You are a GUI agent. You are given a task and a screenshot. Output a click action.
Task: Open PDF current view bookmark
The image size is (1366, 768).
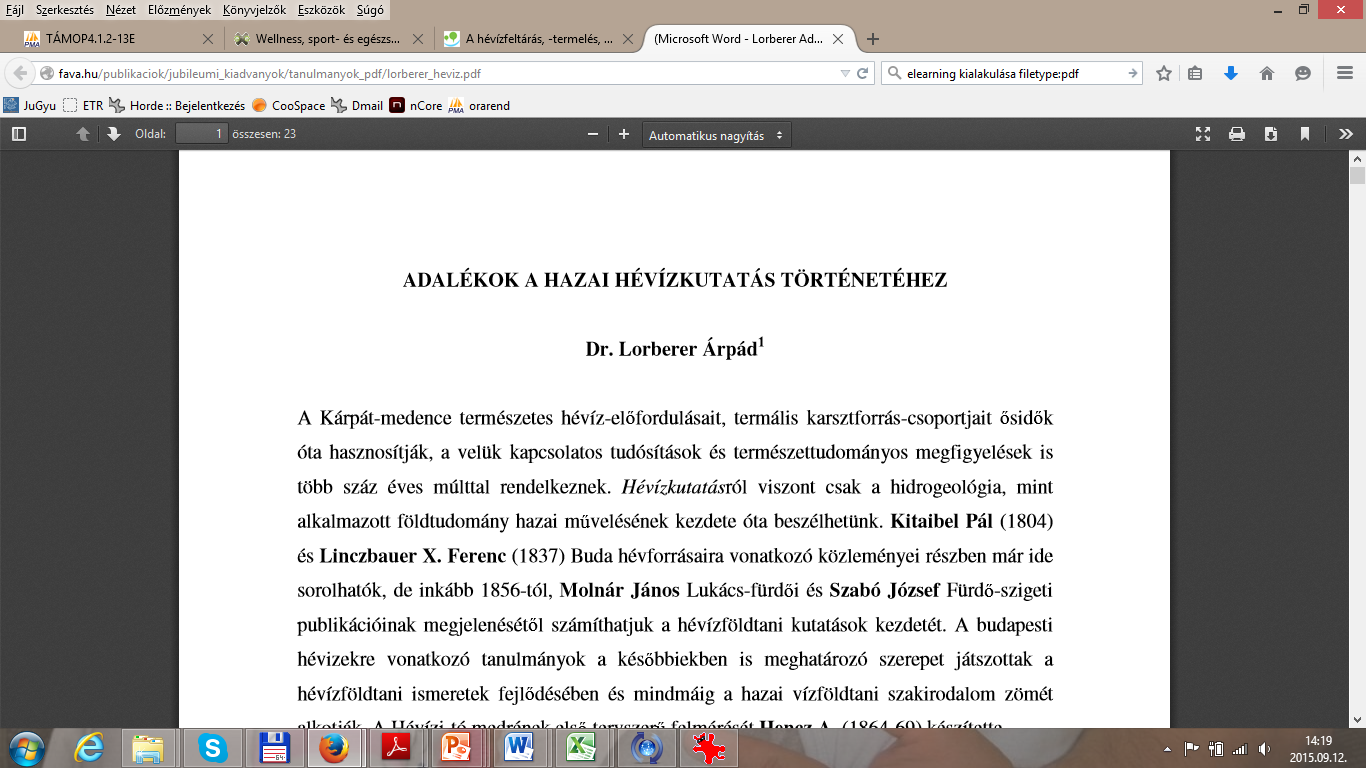(x=1305, y=134)
